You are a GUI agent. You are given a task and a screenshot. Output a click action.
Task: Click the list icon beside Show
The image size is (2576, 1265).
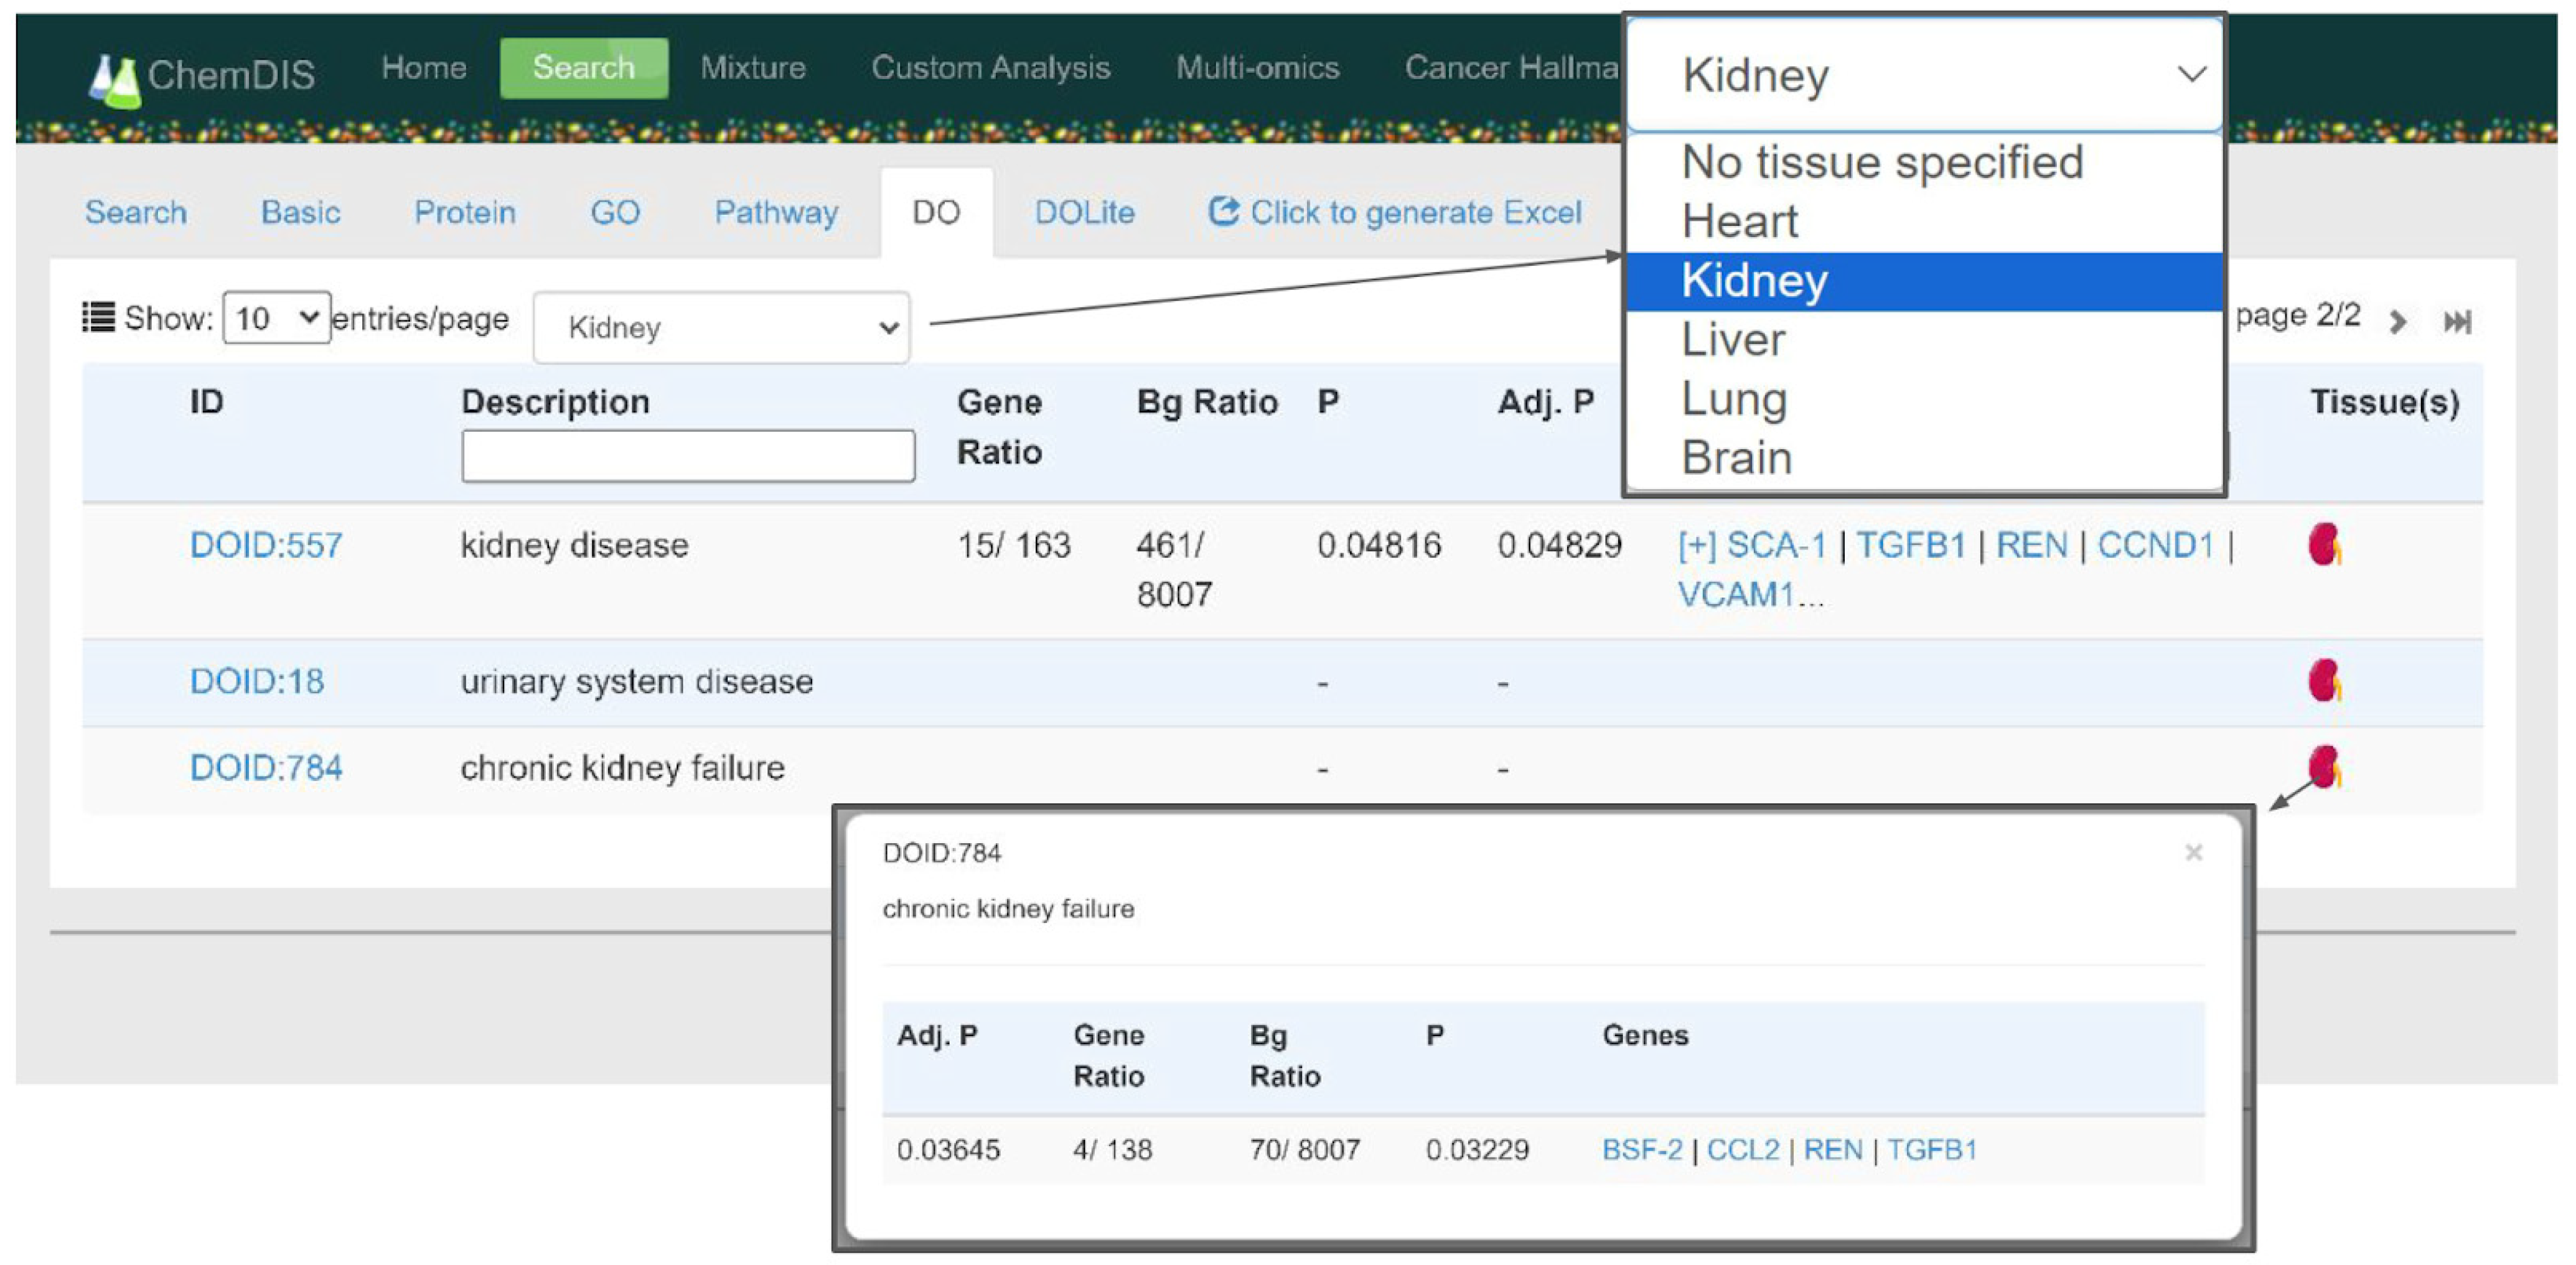[98, 318]
